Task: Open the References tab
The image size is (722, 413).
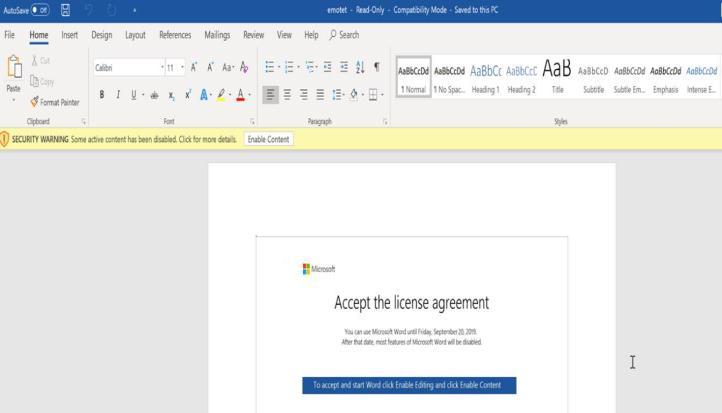Action: [x=175, y=35]
